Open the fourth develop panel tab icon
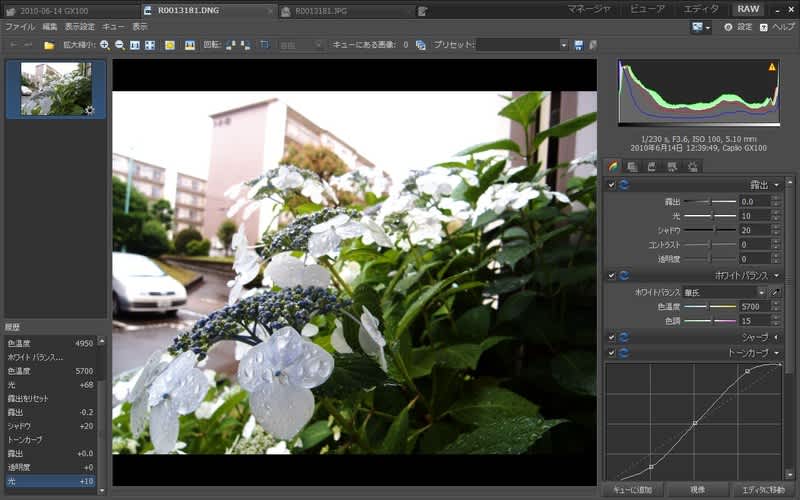The image size is (800, 500). [672, 166]
